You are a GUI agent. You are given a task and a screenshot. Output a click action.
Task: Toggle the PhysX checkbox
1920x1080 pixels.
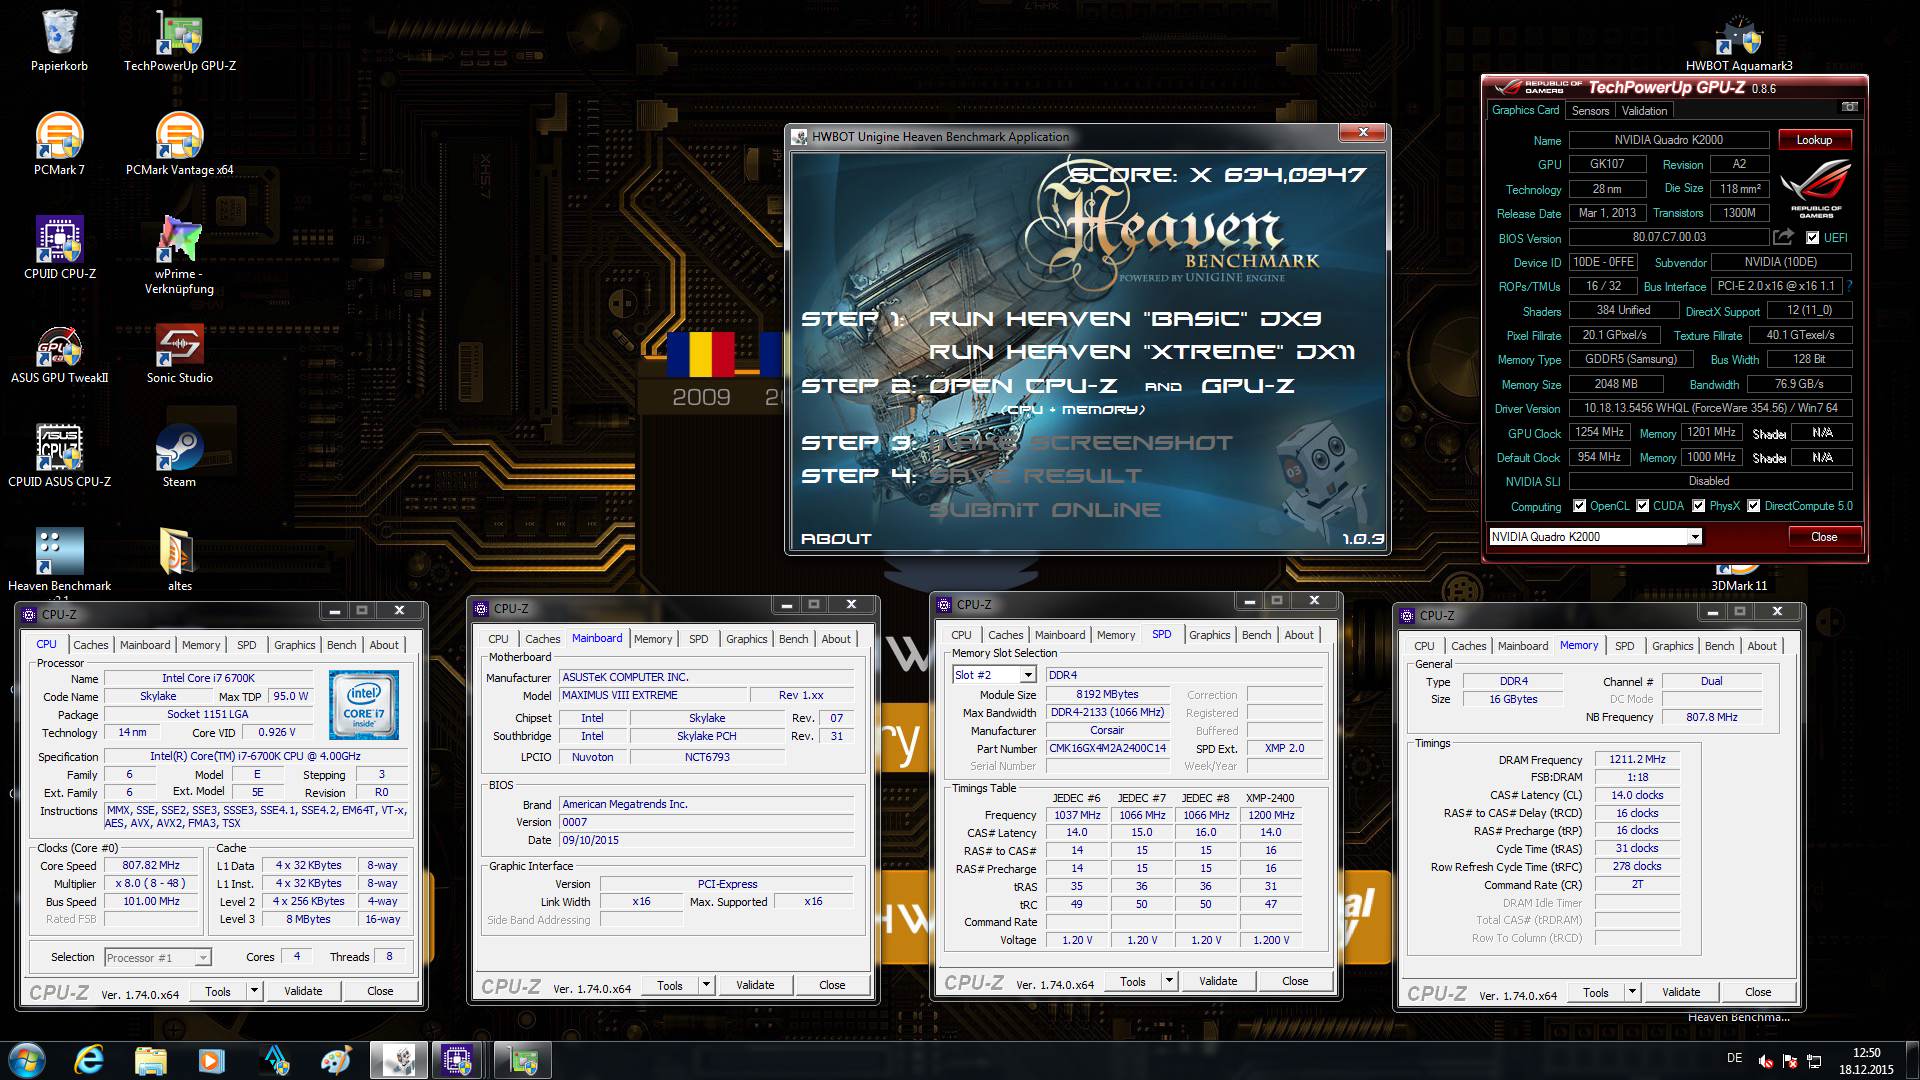tap(1698, 506)
